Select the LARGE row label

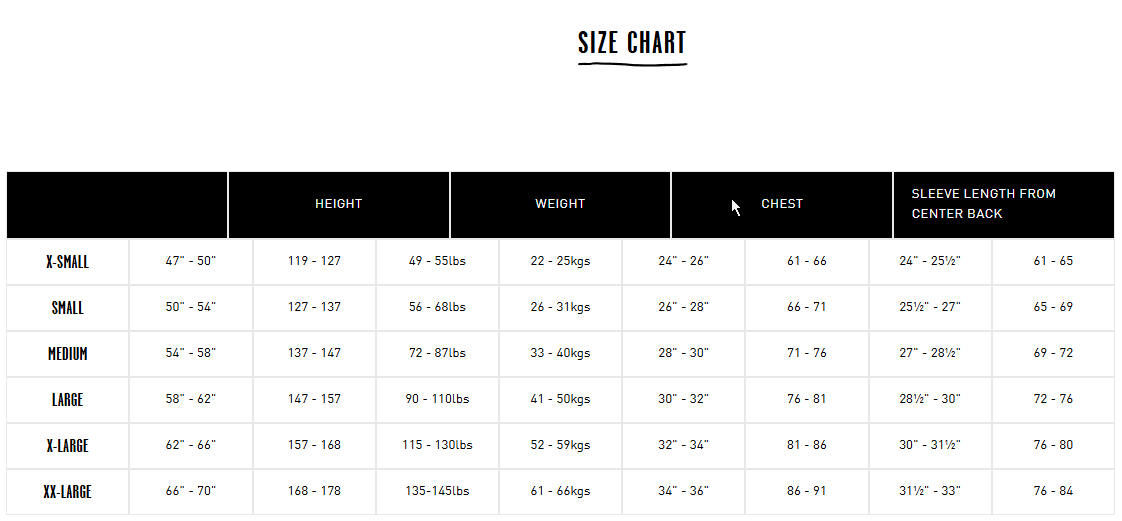pos(67,399)
